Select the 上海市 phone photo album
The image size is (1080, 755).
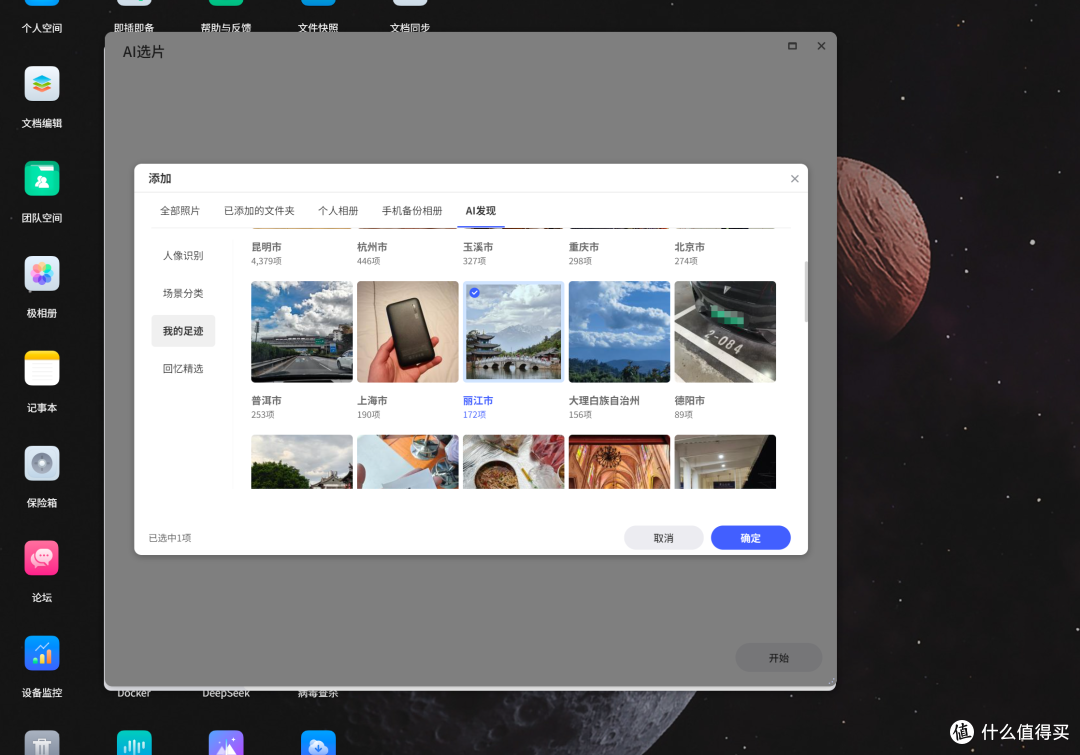408,332
